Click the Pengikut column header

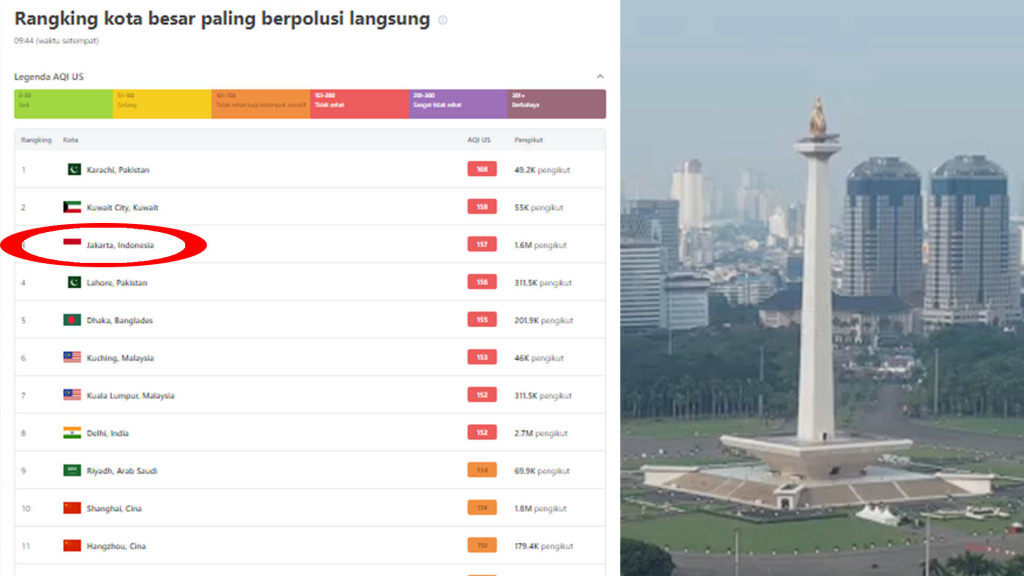point(528,140)
